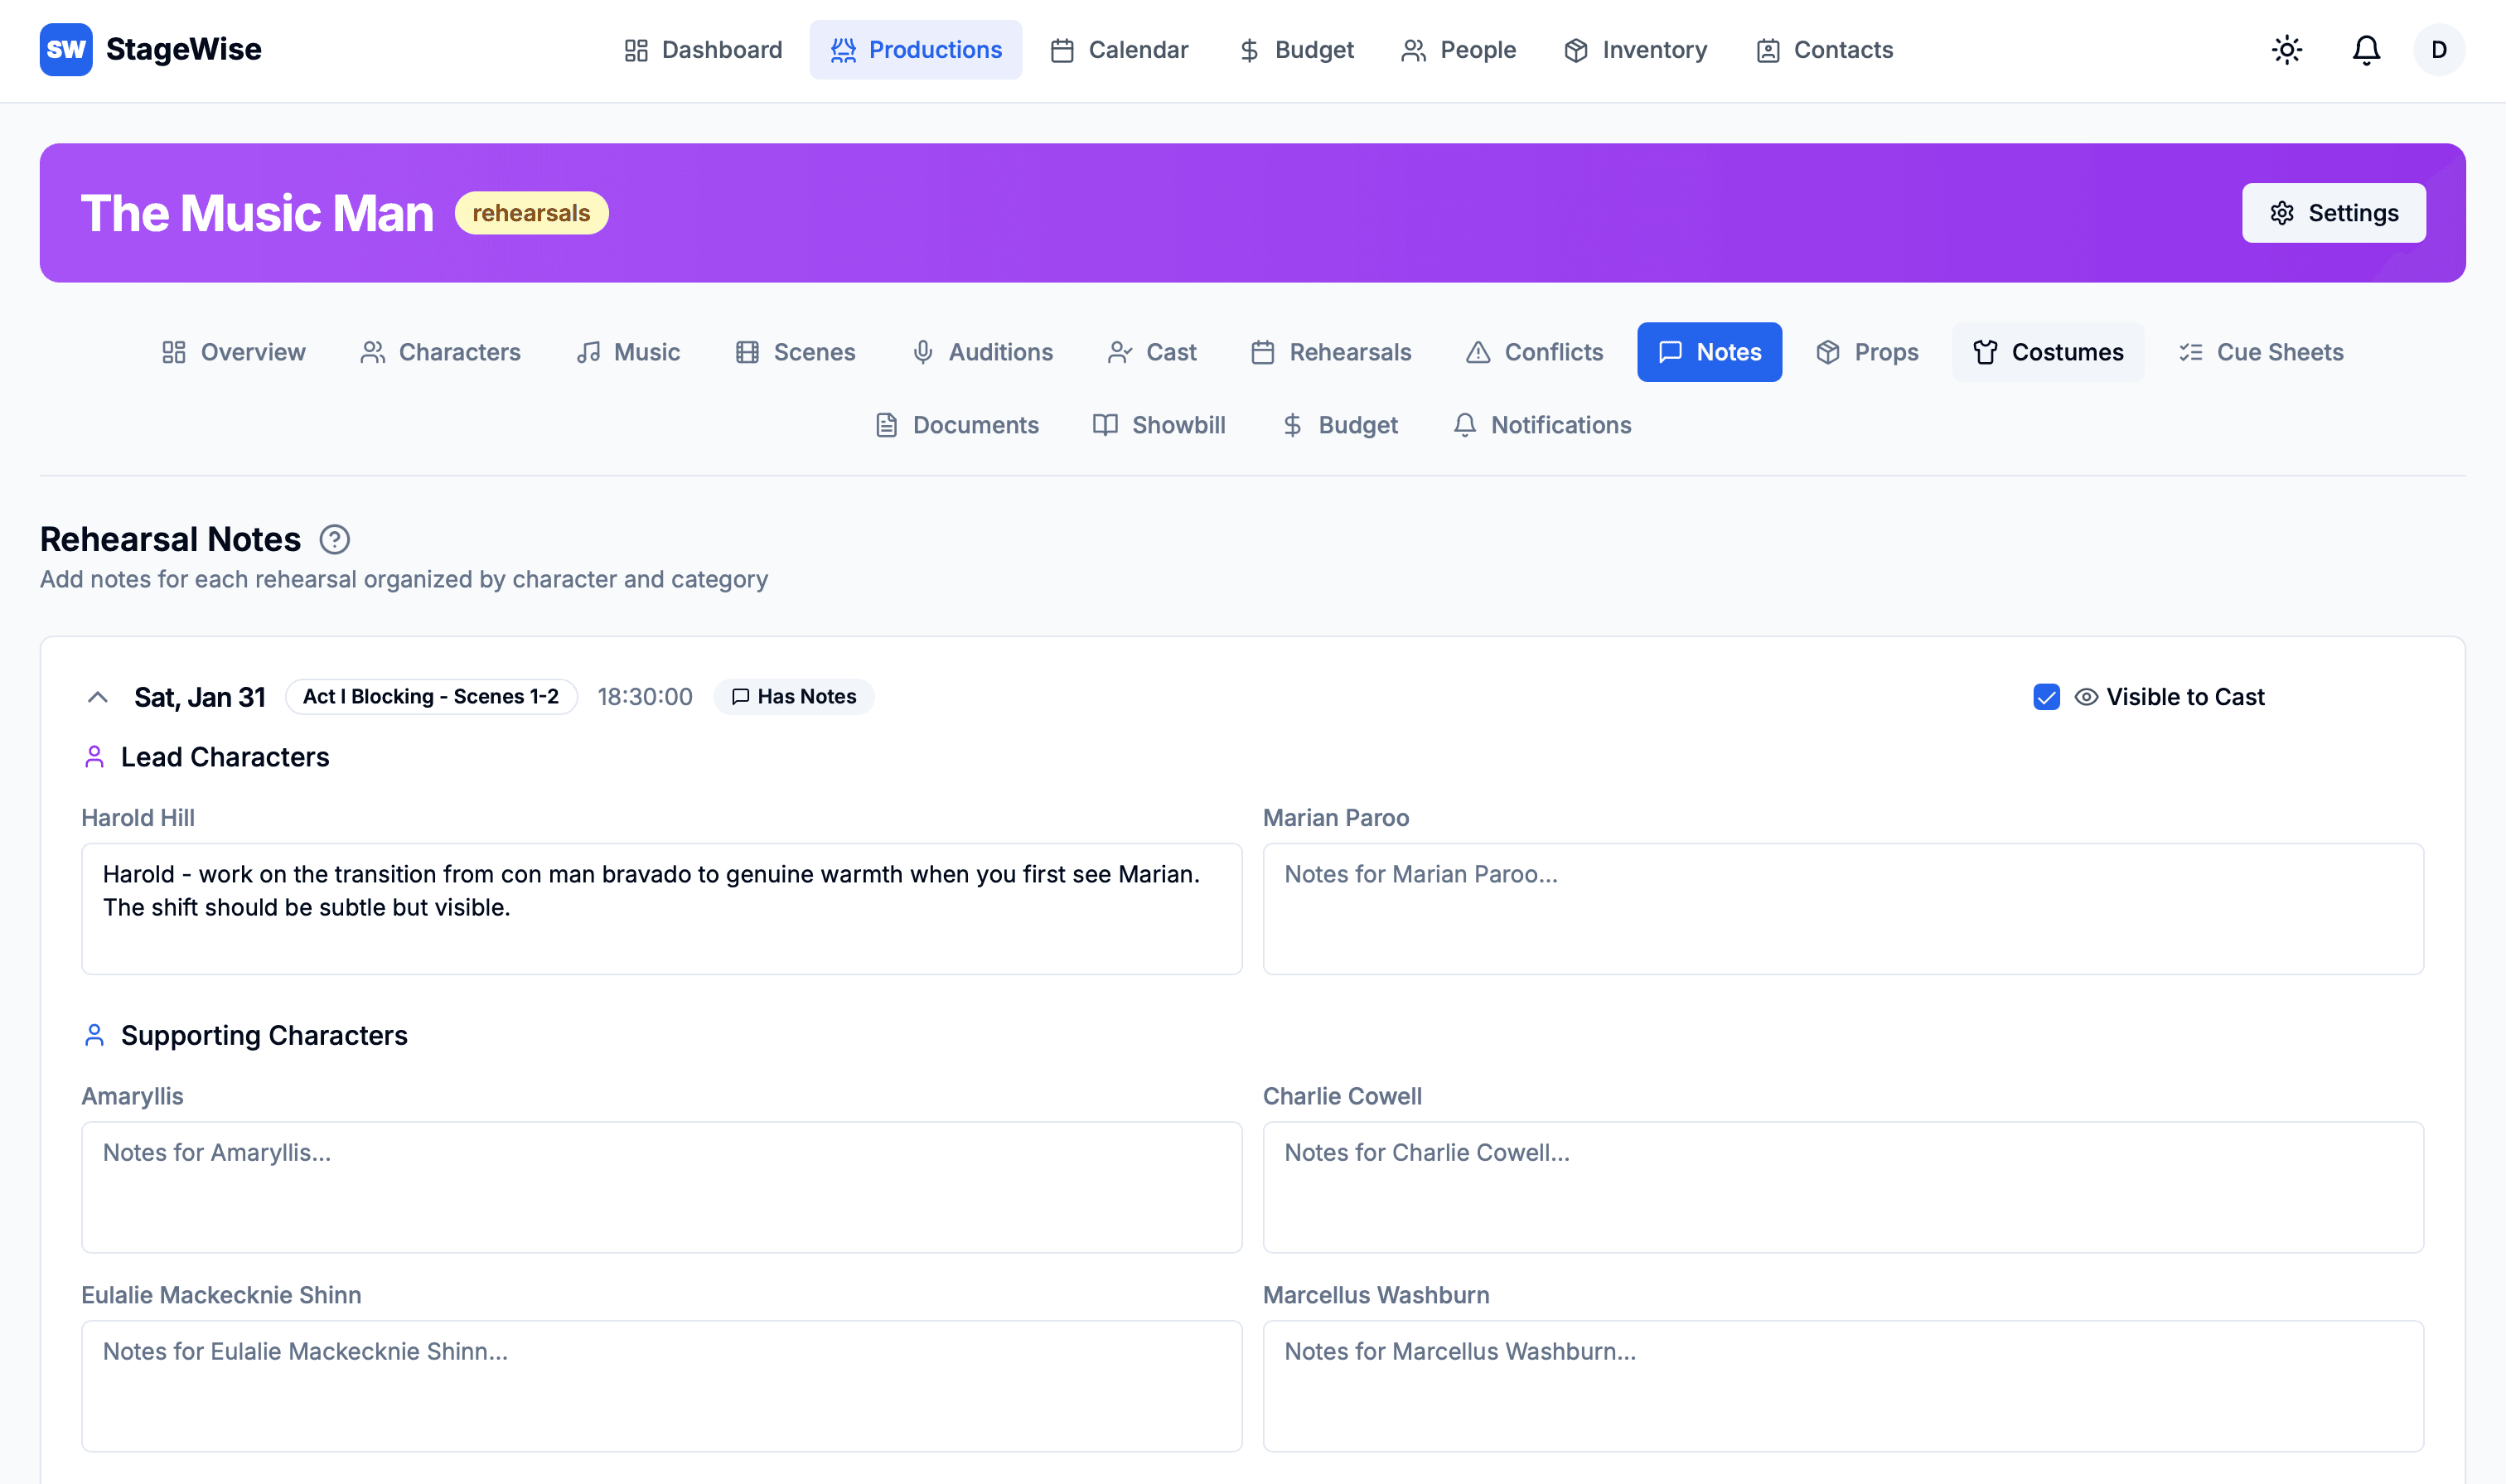This screenshot has width=2506, height=1484.
Task: Click into Marian Paroo notes field
Action: point(1842,908)
